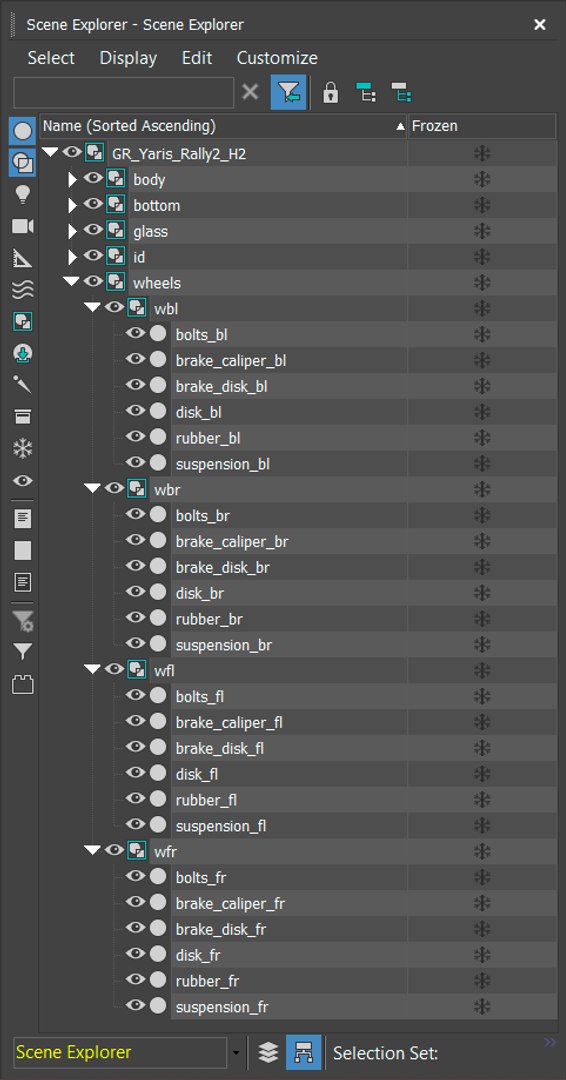Toggle Display Space Warps wavy lines icon
The width and height of the screenshot is (566, 1080).
tap(23, 290)
